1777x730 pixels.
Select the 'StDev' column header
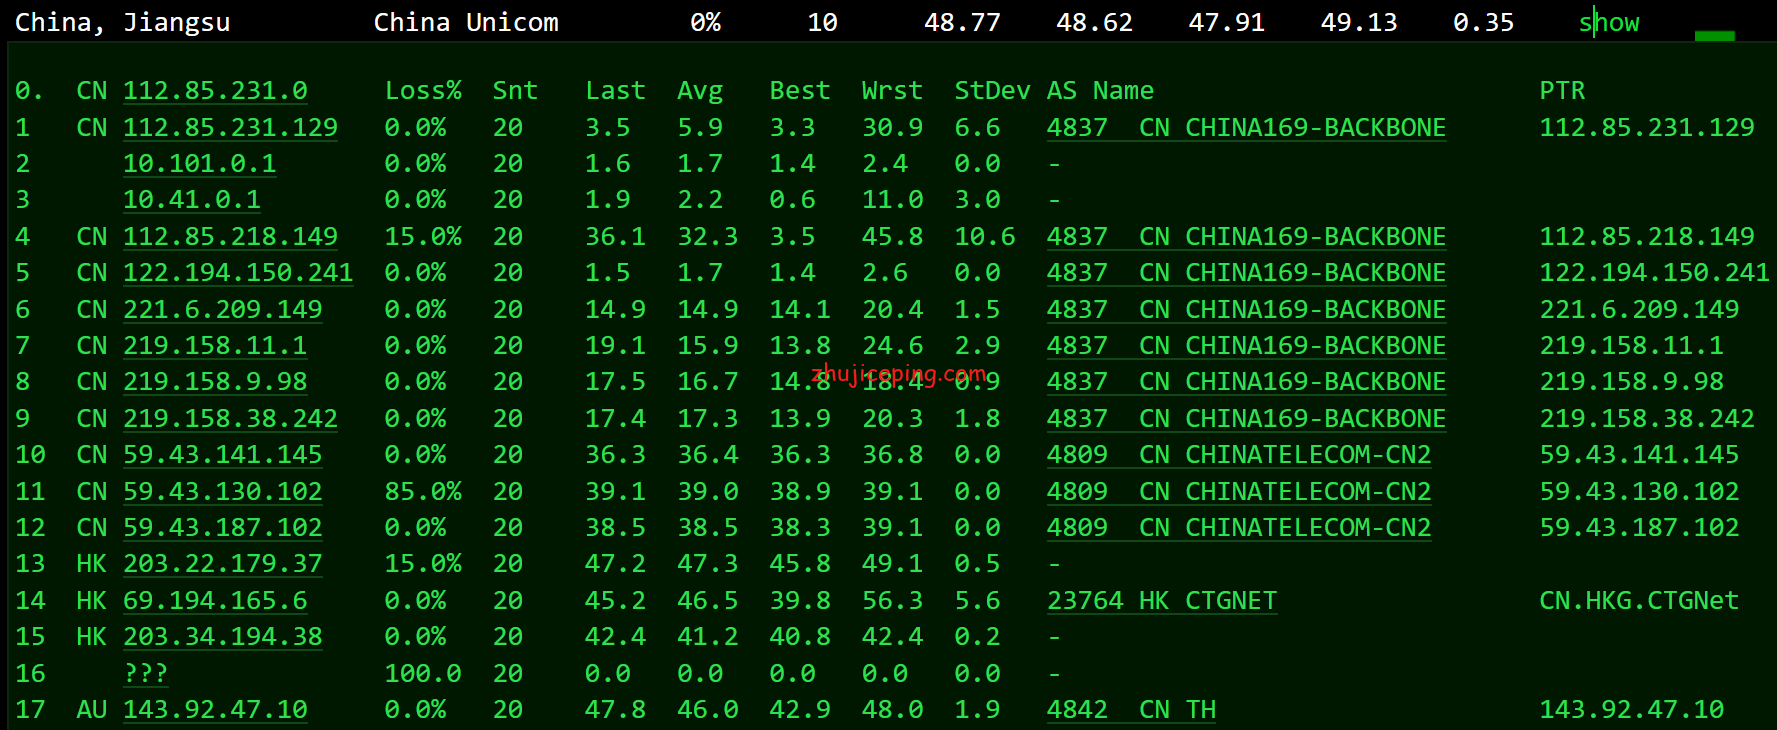[992, 91]
